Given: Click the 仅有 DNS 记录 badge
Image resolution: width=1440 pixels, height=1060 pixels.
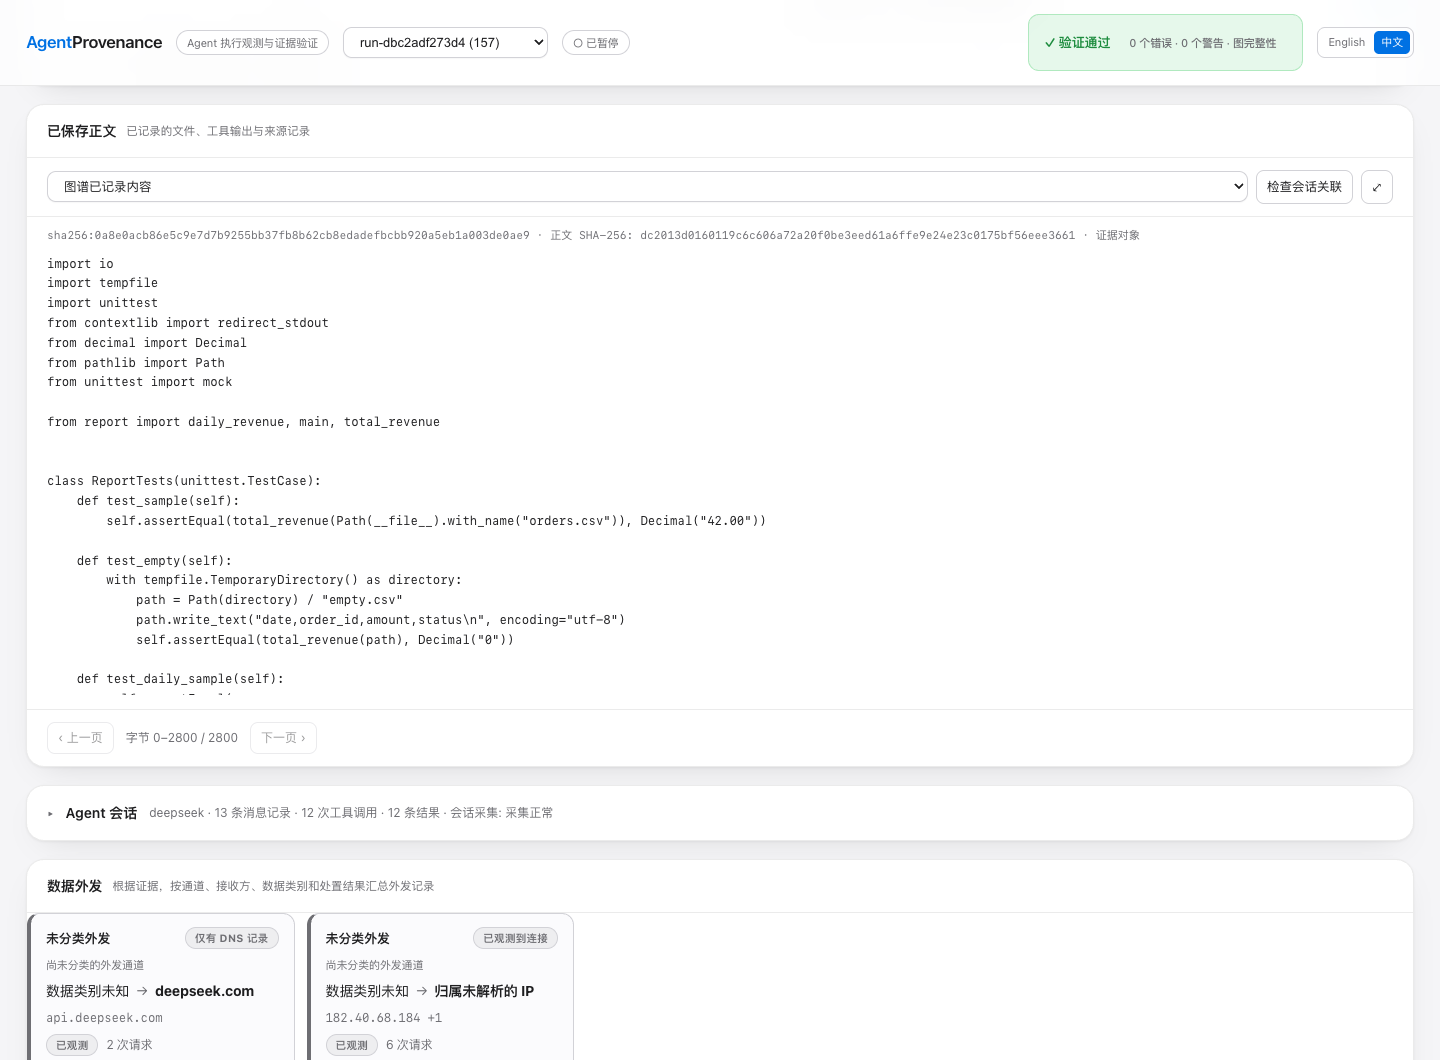Looking at the screenshot, I should pyautogui.click(x=232, y=938).
